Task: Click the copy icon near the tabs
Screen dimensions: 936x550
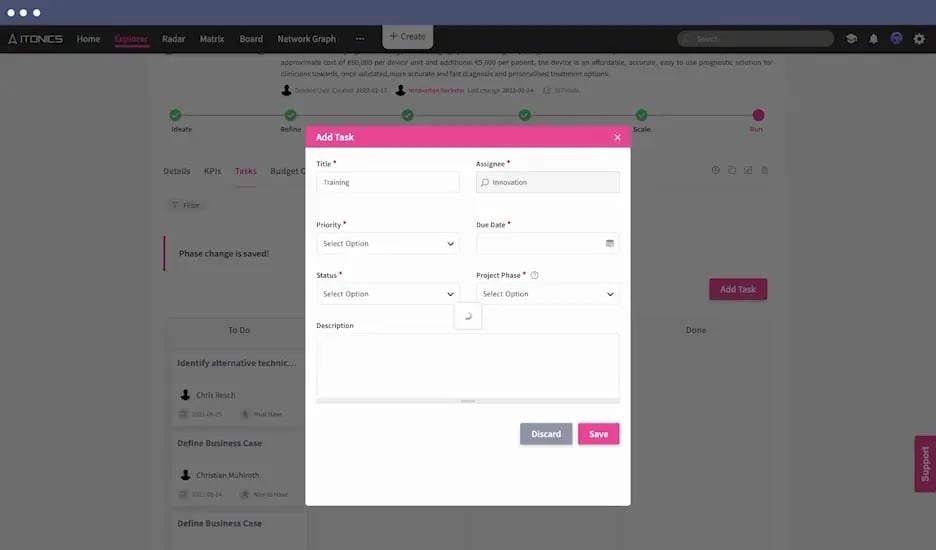Action: [732, 170]
